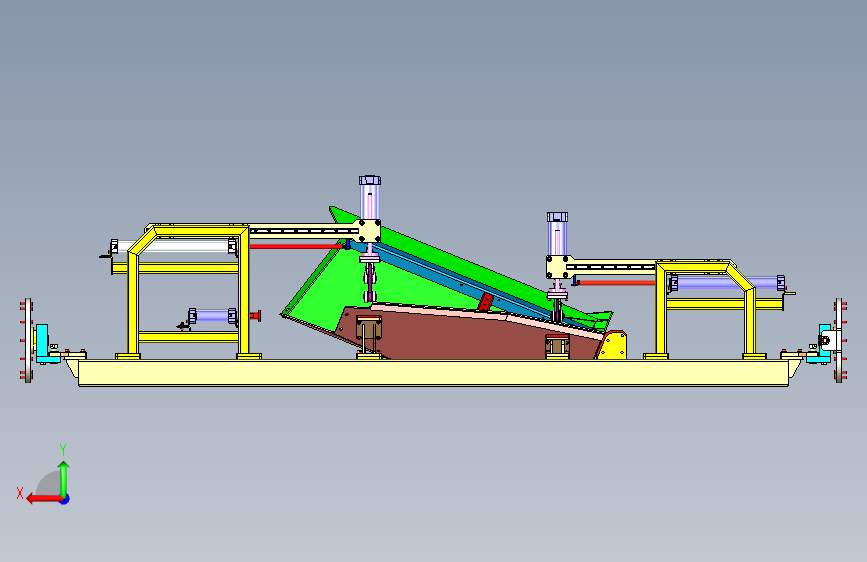
Task: Select the left slotted arm's square mounting plate
Action: coord(370,231)
